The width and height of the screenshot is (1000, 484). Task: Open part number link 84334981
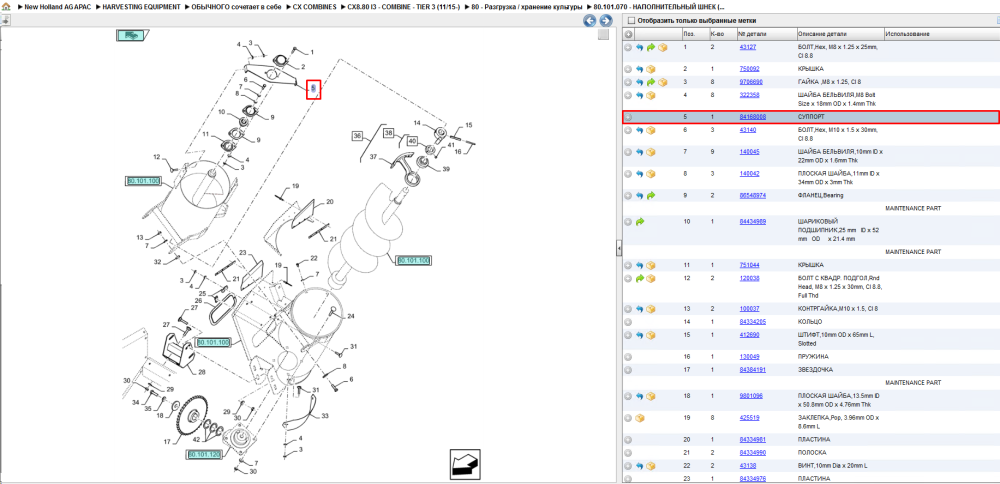tap(753, 439)
